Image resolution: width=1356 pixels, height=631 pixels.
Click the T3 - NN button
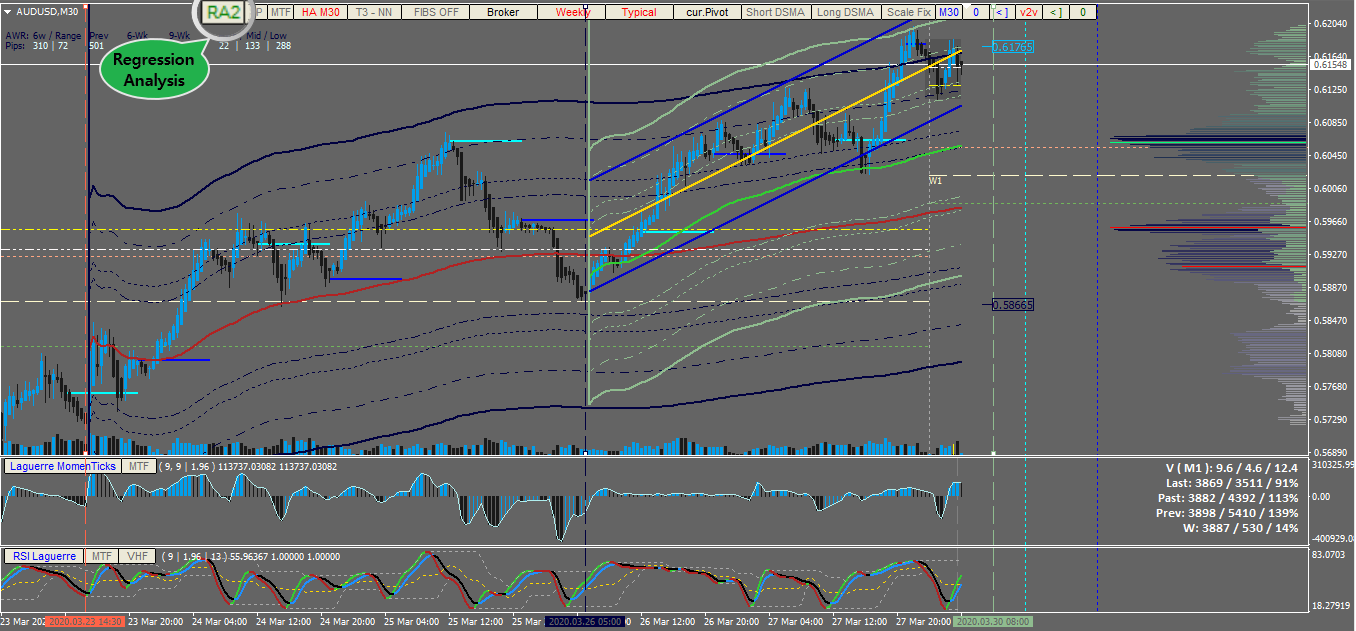[x=372, y=12]
